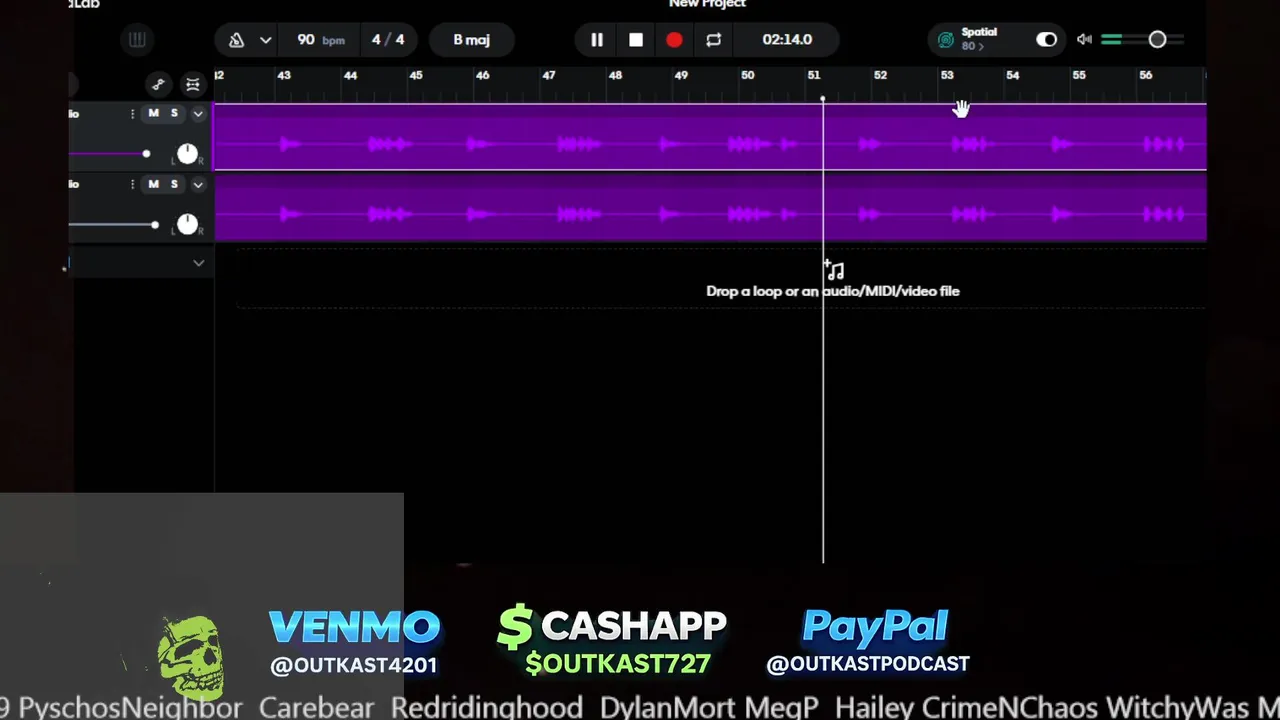The image size is (1280, 720).
Task: Turn off the Spatial toggle switch
Action: [x=1046, y=40]
